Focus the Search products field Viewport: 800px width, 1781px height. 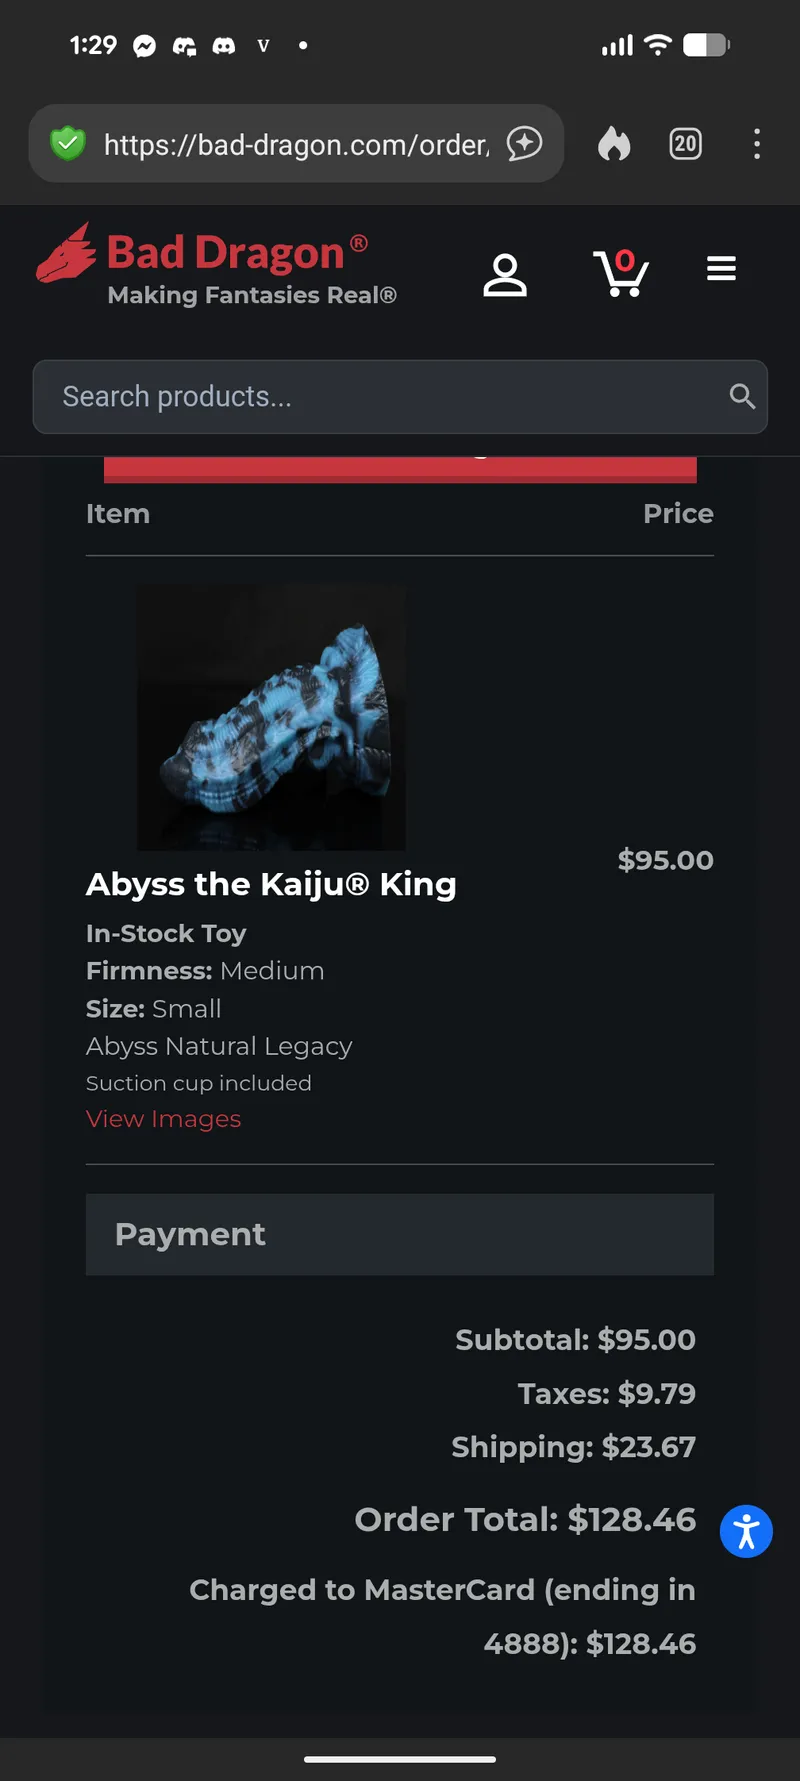(x=380, y=397)
